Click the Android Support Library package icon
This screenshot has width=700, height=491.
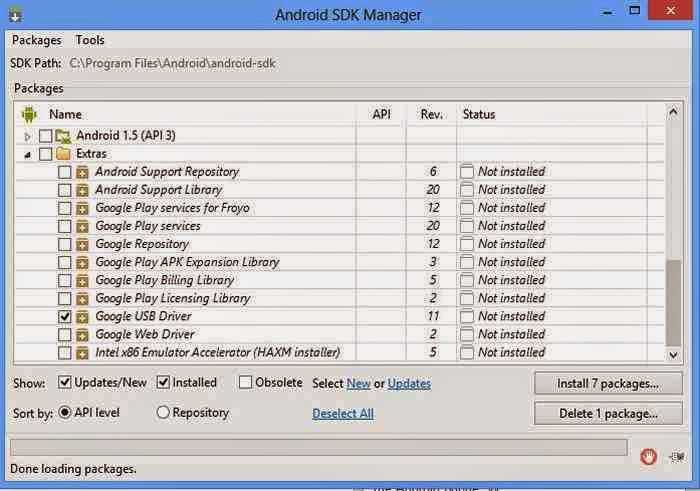click(x=82, y=190)
